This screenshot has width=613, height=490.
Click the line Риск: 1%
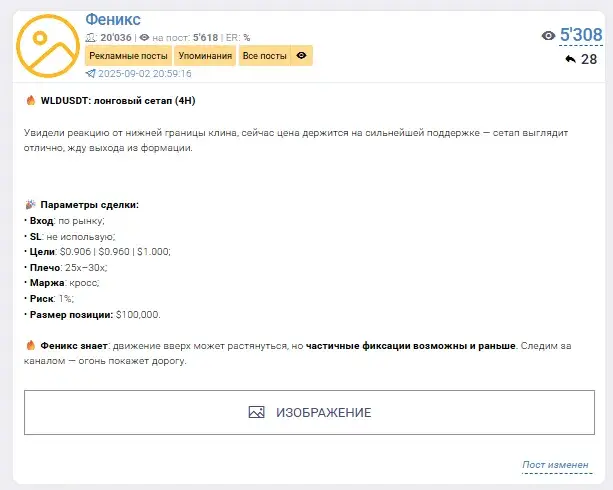click(49, 299)
